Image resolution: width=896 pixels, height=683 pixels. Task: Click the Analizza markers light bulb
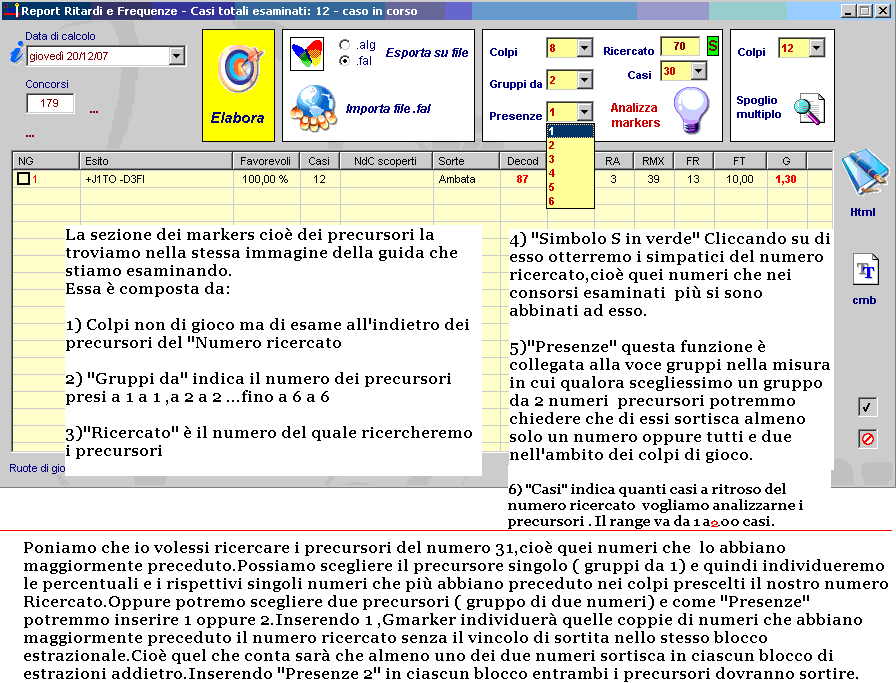click(691, 110)
